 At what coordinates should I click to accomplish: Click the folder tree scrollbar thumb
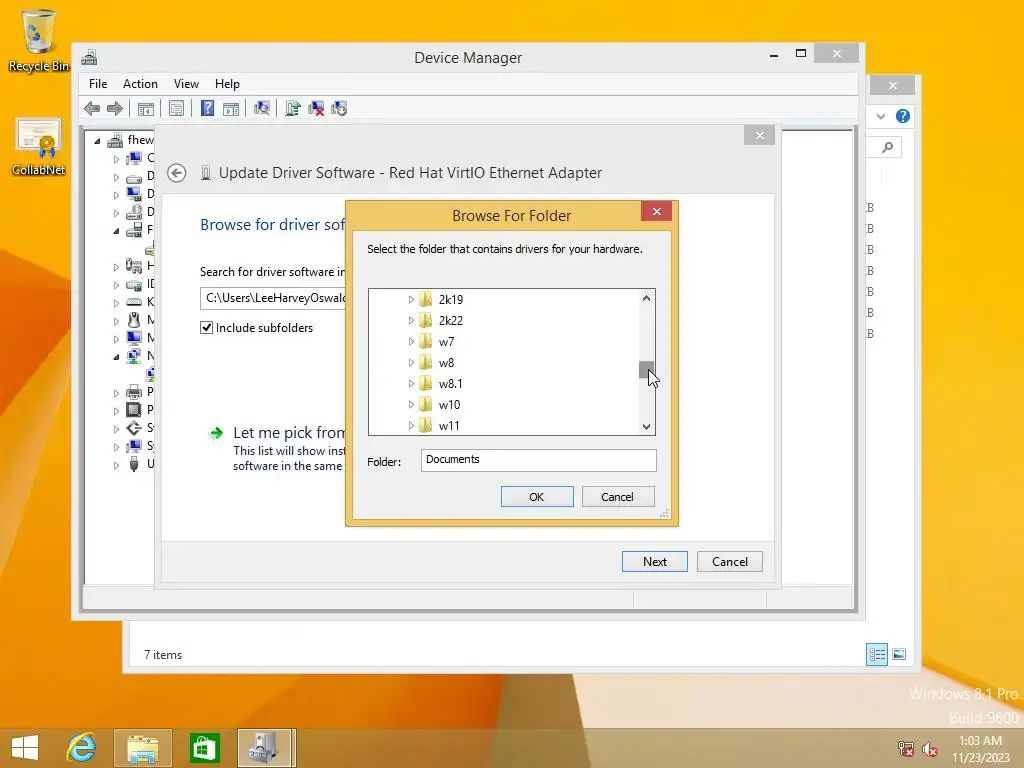coord(647,370)
